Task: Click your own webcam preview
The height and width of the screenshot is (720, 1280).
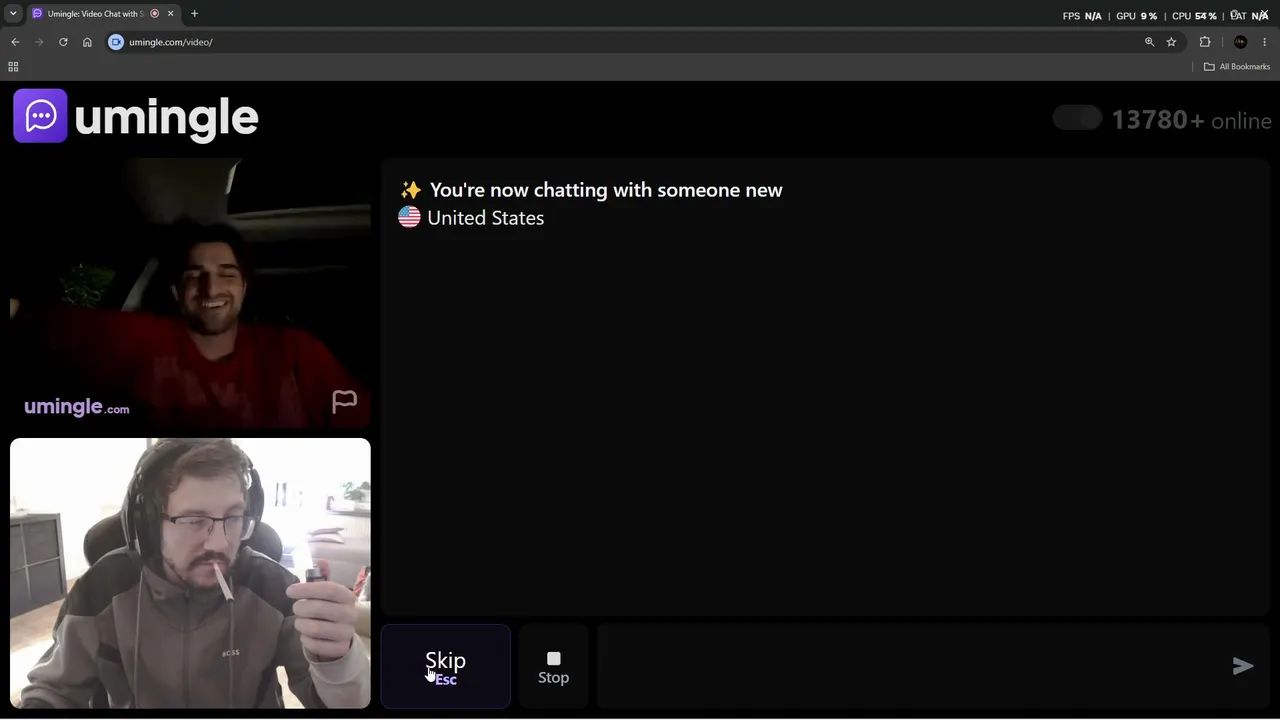Action: click(190, 573)
